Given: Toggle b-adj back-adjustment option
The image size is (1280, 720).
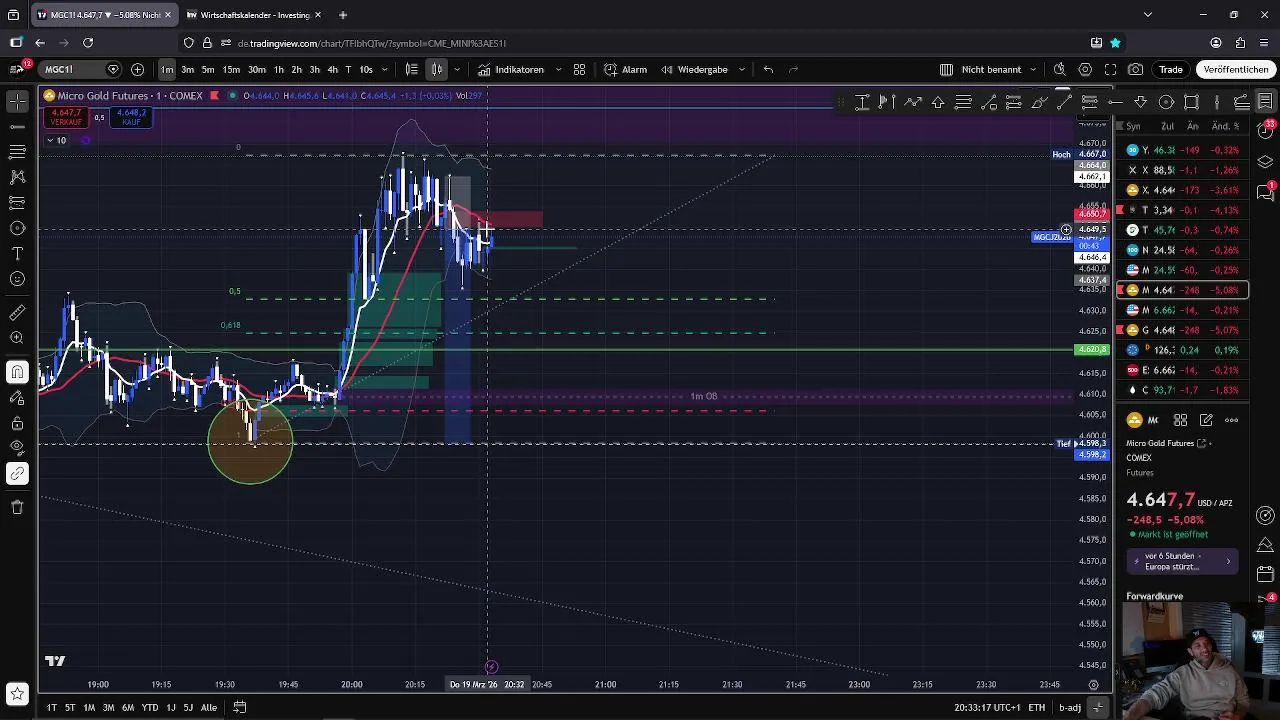Looking at the screenshot, I should [x=1070, y=707].
